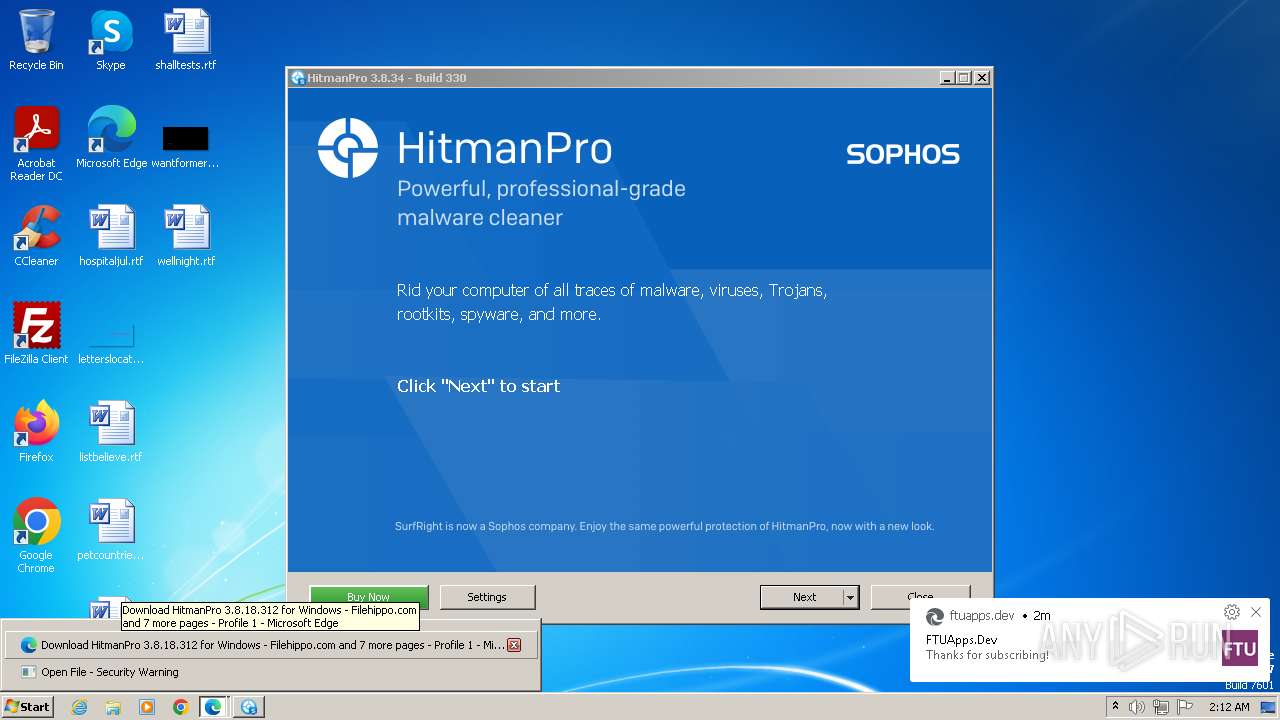
Task: Switch to the Filehippo Edge window preview
Action: 262,645
